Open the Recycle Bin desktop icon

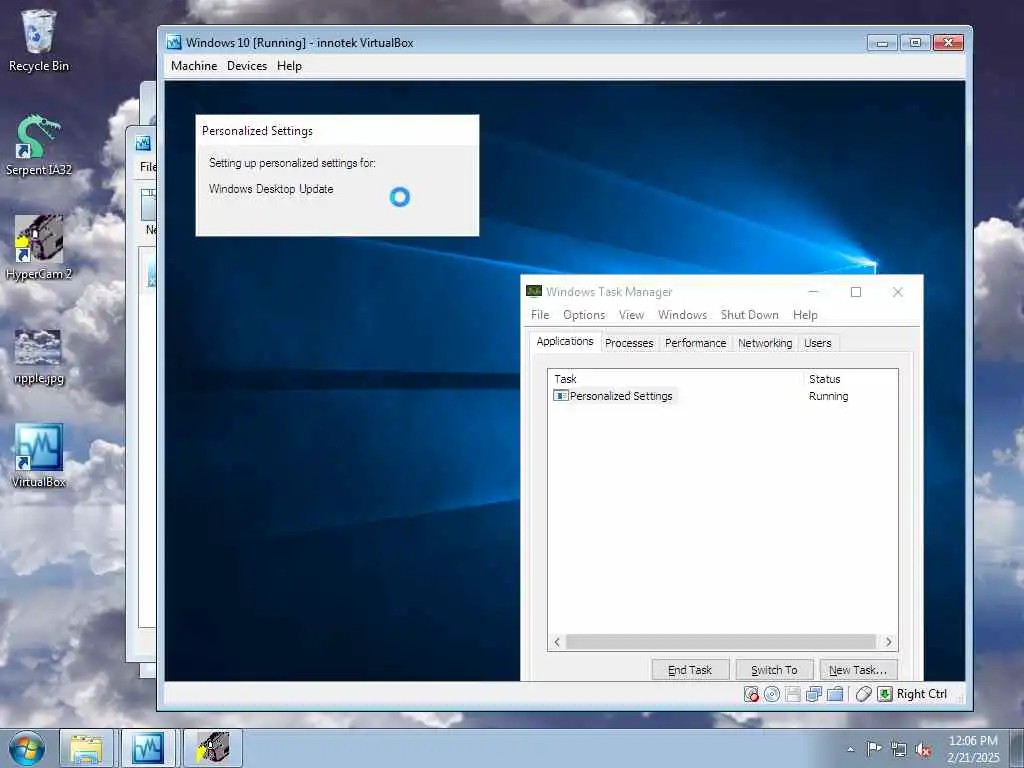click(39, 40)
